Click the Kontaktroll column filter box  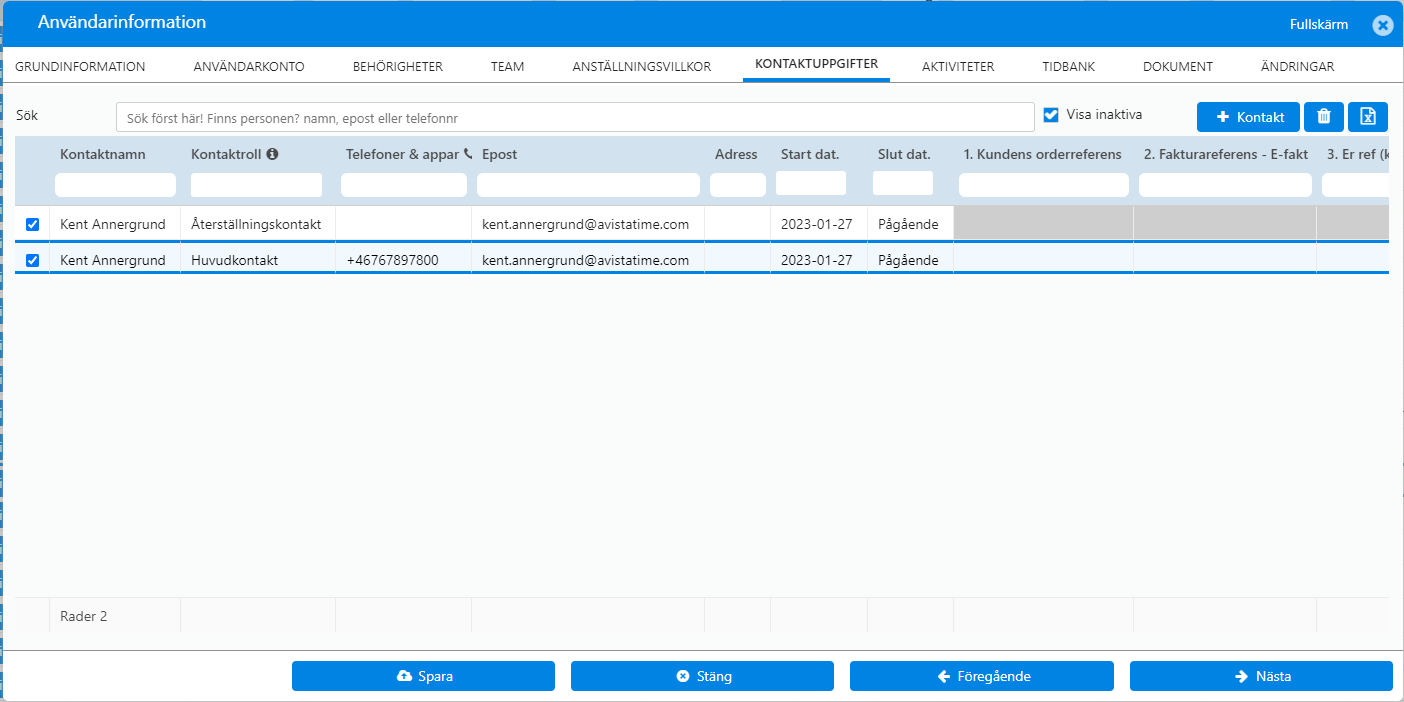pos(256,185)
